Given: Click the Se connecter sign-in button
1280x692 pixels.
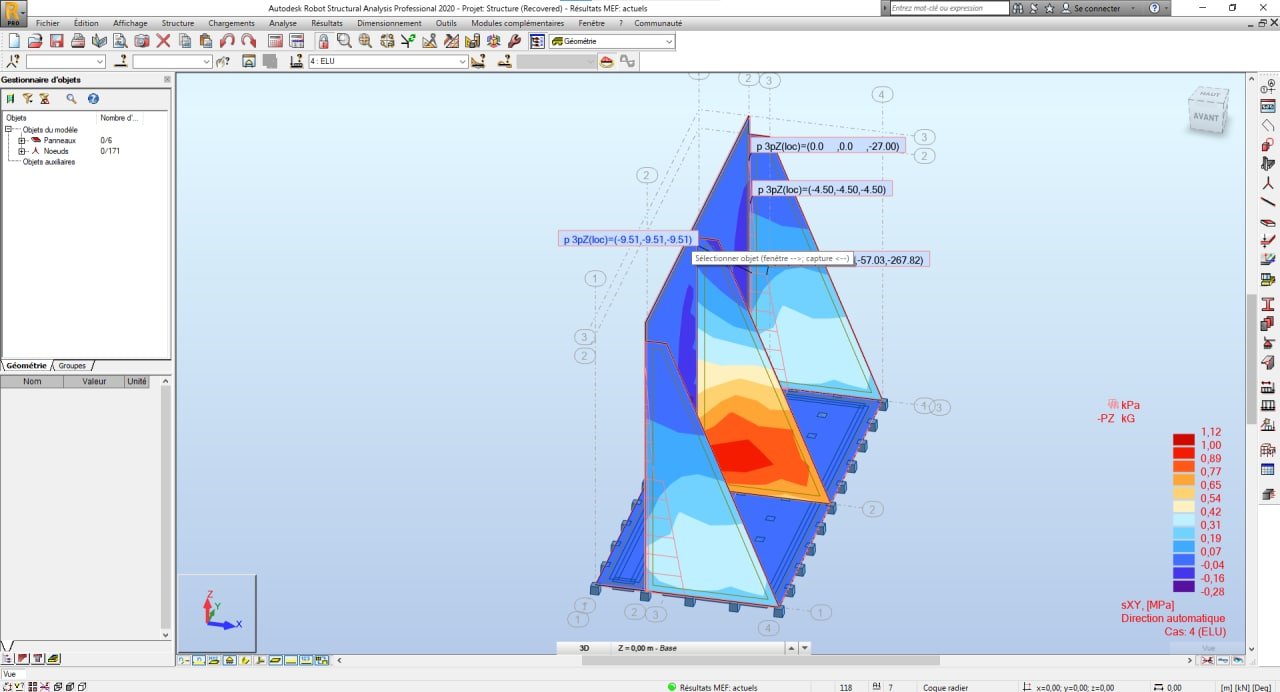Looking at the screenshot, I should 1096,8.
